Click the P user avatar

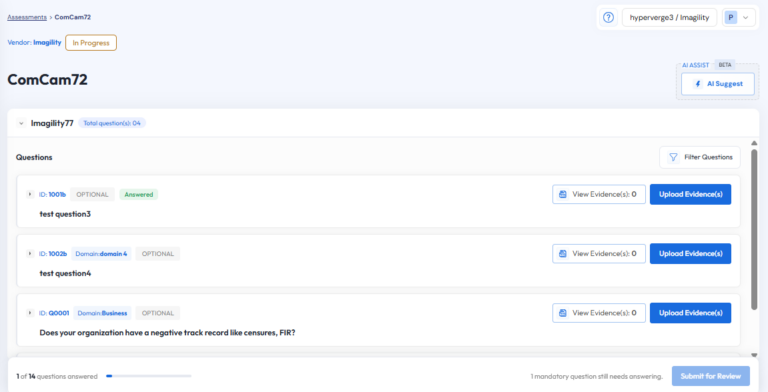pyautogui.click(x=731, y=18)
